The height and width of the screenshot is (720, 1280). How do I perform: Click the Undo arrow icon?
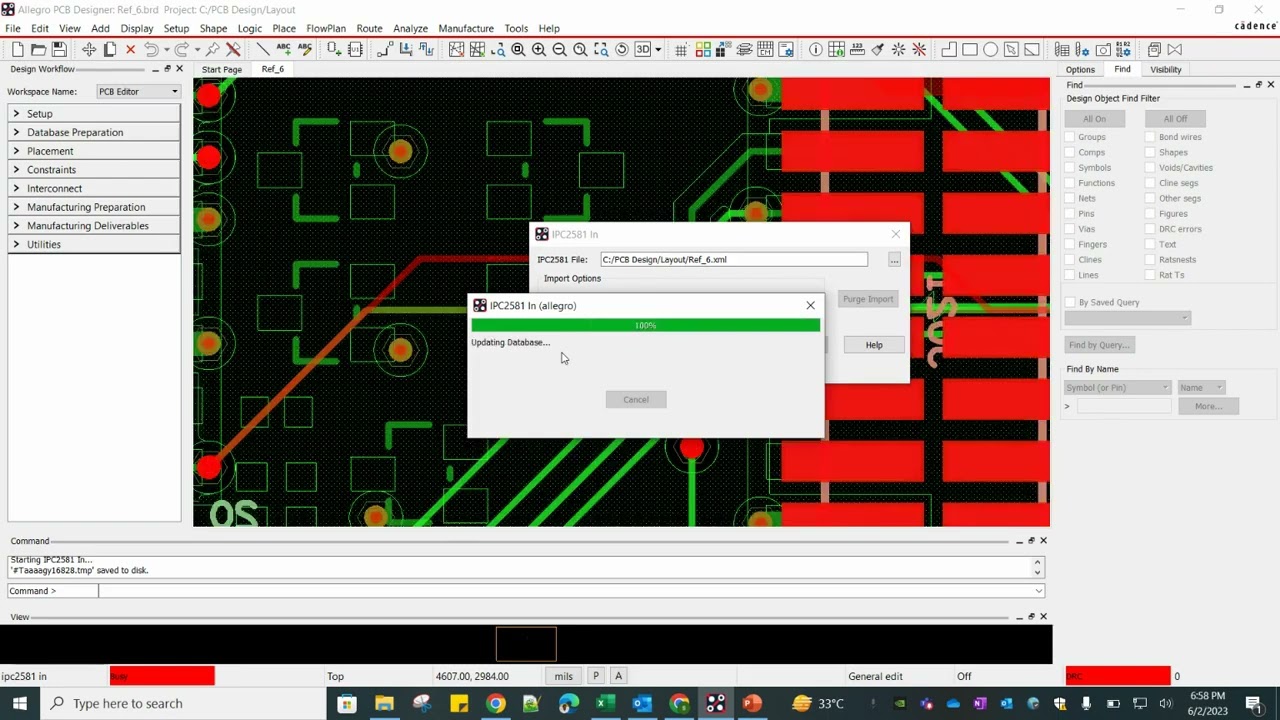pos(151,49)
